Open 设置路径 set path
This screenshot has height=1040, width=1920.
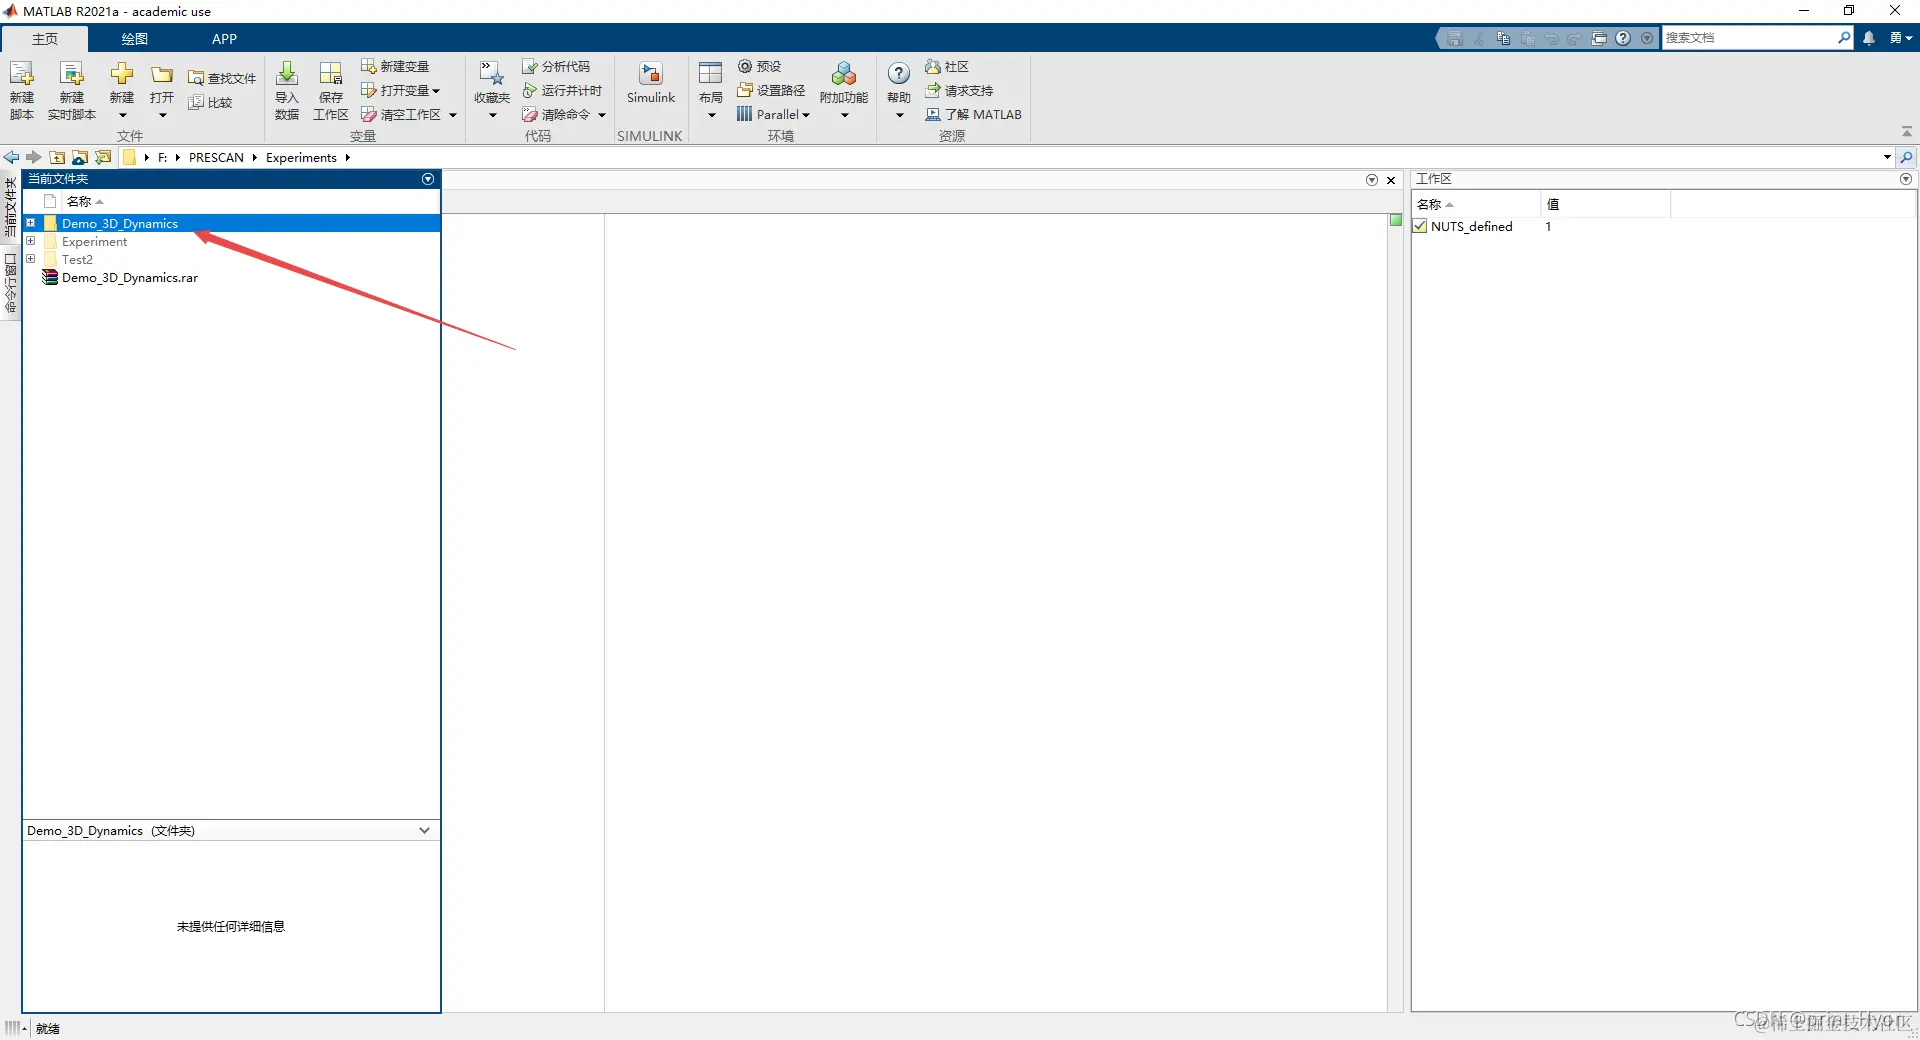[771, 90]
